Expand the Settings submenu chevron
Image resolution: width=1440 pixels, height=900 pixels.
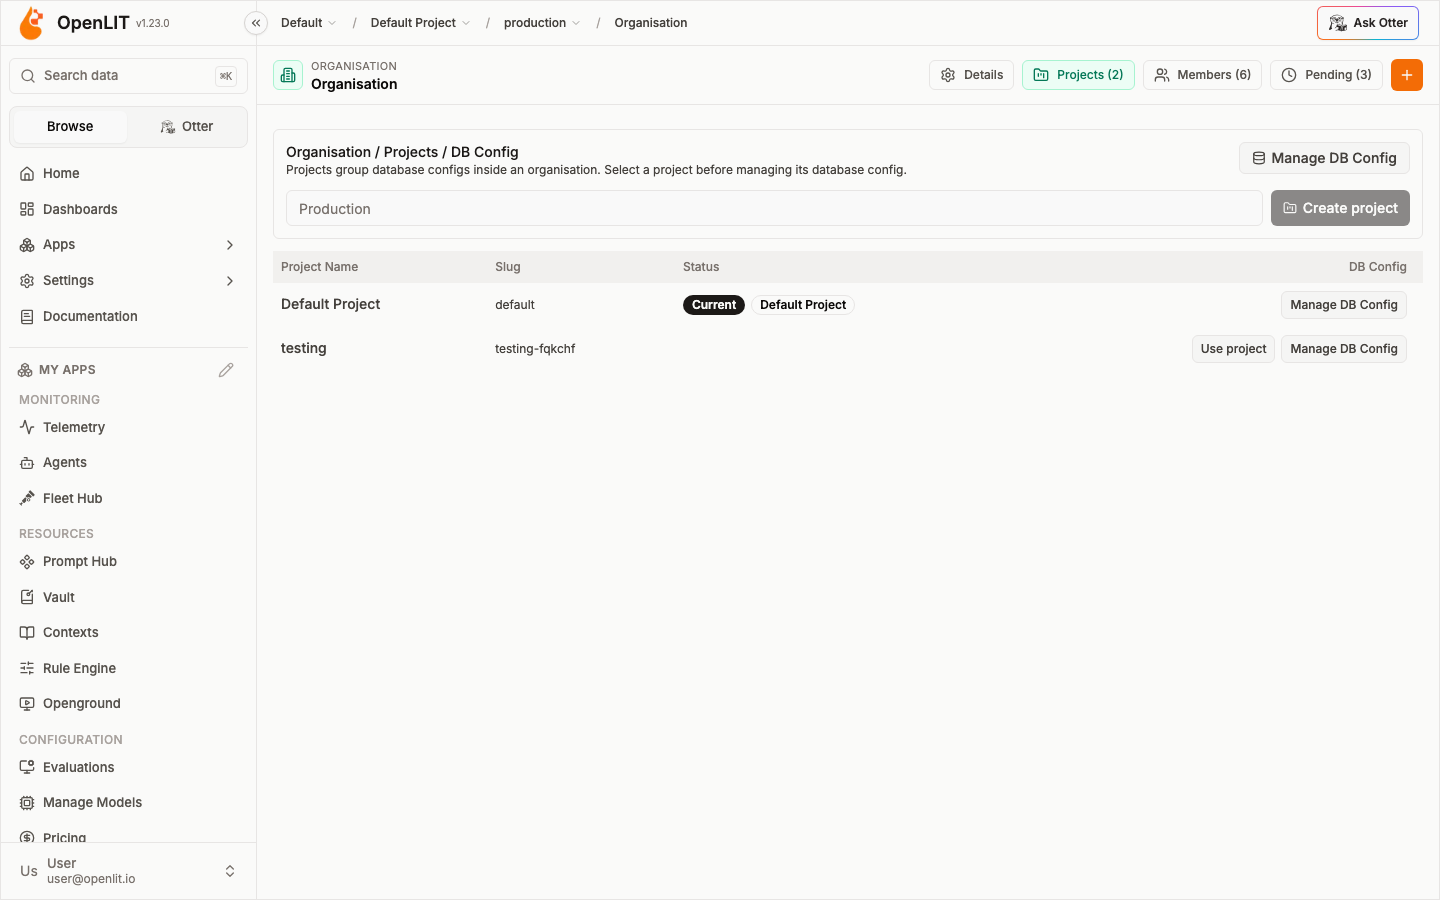[230, 281]
